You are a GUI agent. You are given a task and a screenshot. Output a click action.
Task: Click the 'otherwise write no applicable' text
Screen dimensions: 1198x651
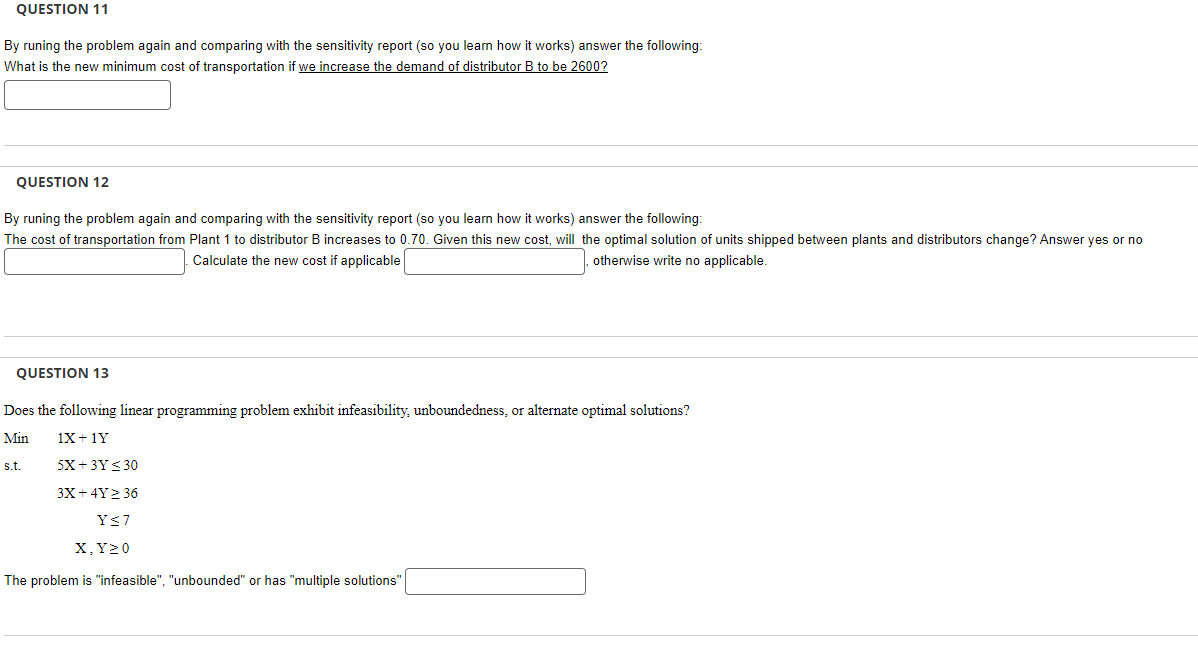pos(680,261)
